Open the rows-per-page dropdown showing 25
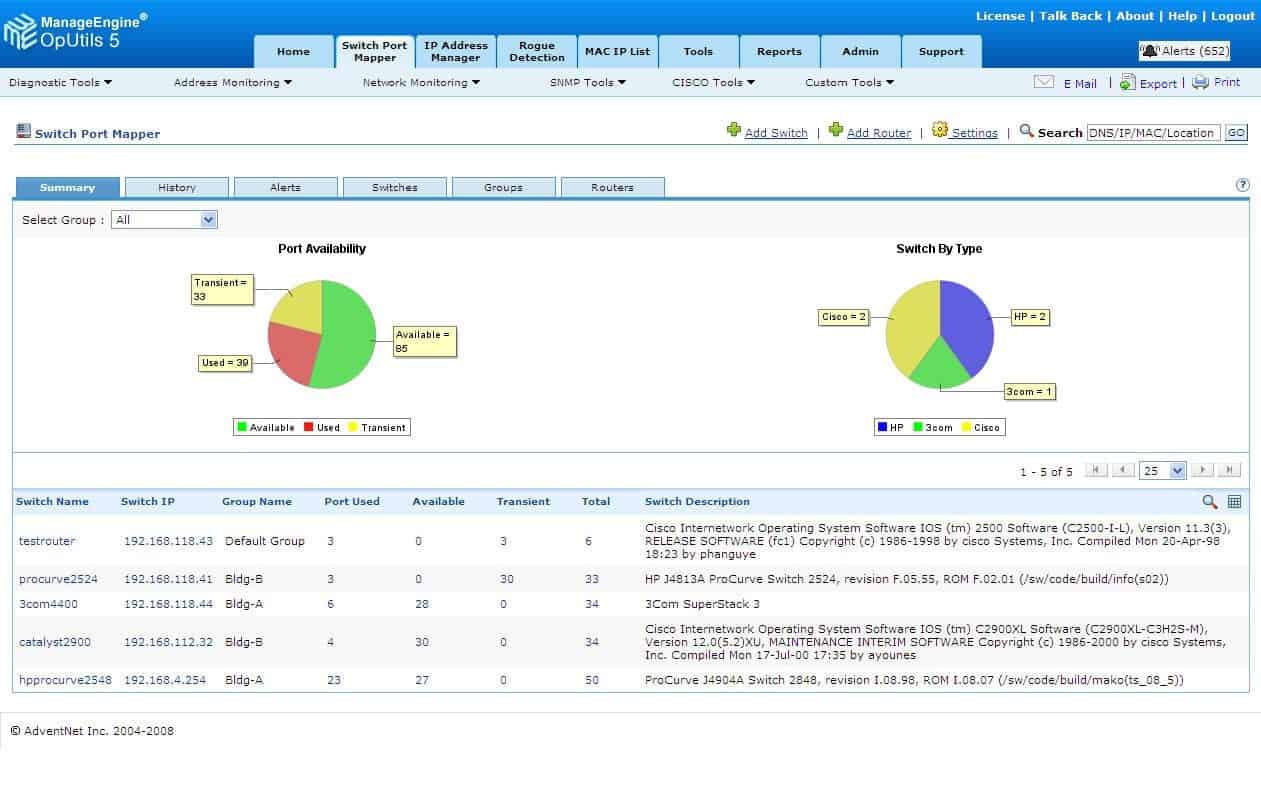The width and height of the screenshot is (1261, 786). [1162, 470]
